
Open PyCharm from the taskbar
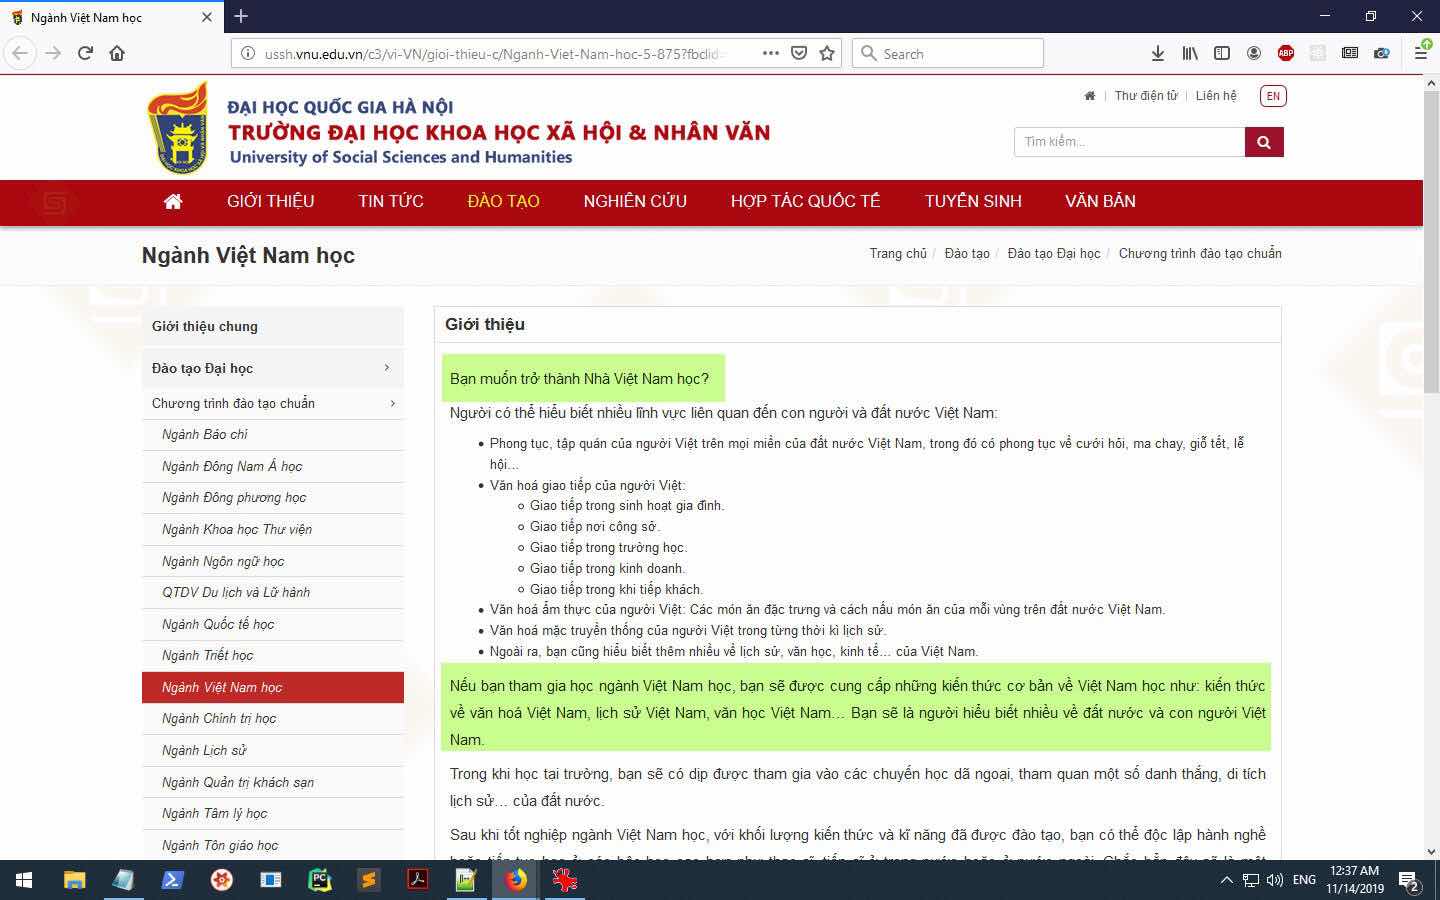click(320, 880)
